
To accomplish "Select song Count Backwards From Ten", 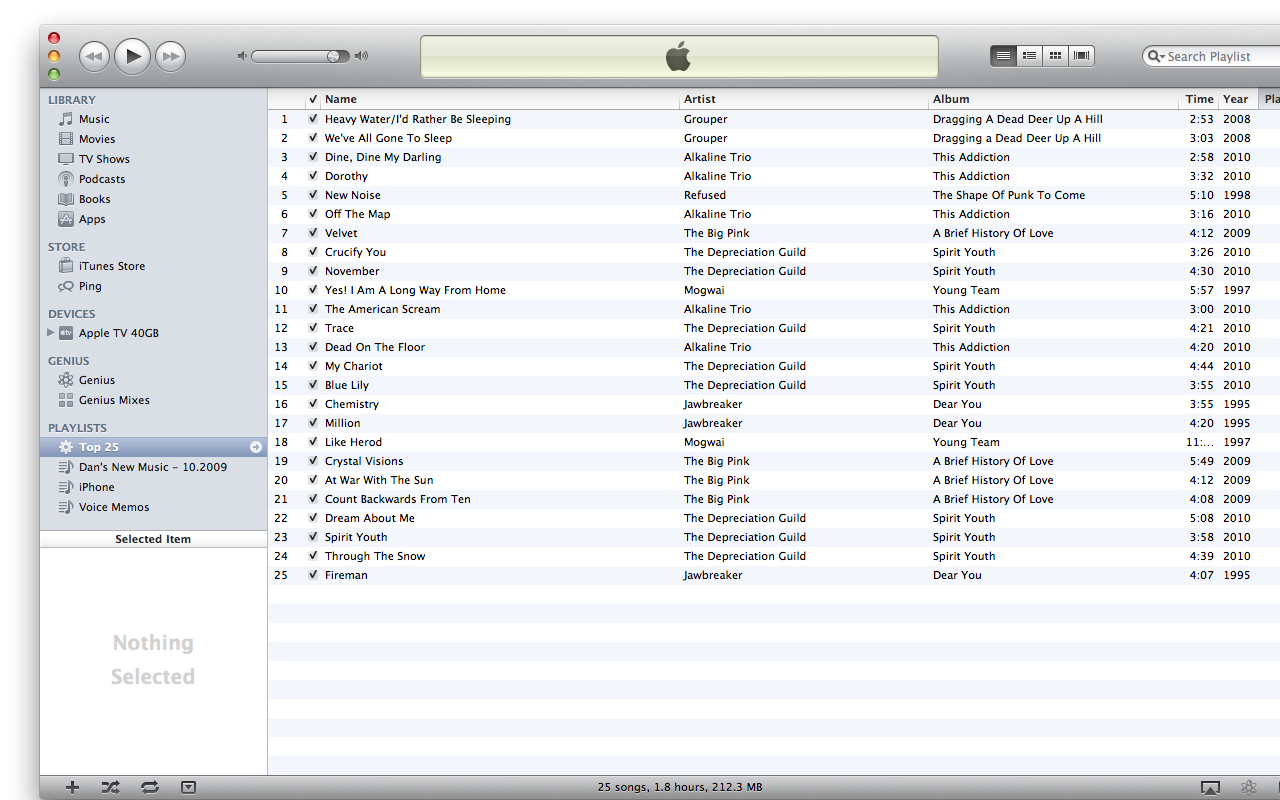I will click(x=397, y=499).
